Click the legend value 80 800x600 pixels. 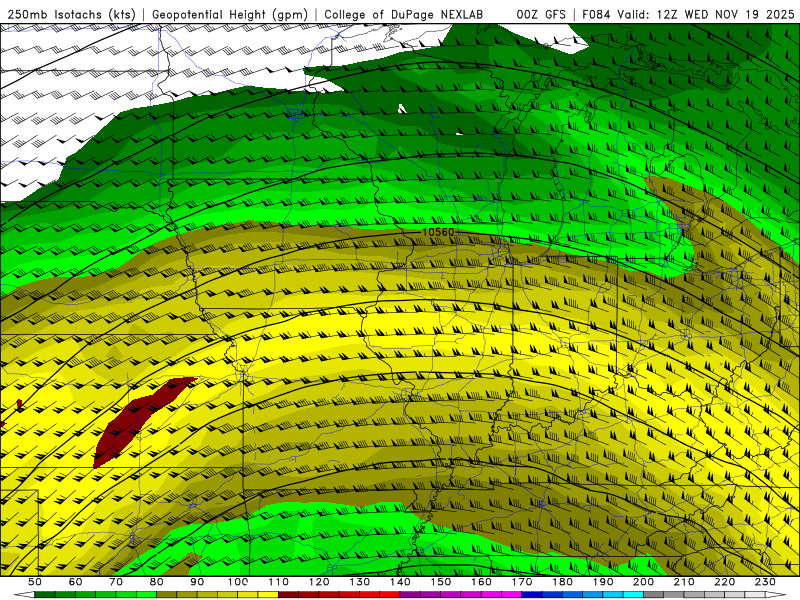click(157, 582)
